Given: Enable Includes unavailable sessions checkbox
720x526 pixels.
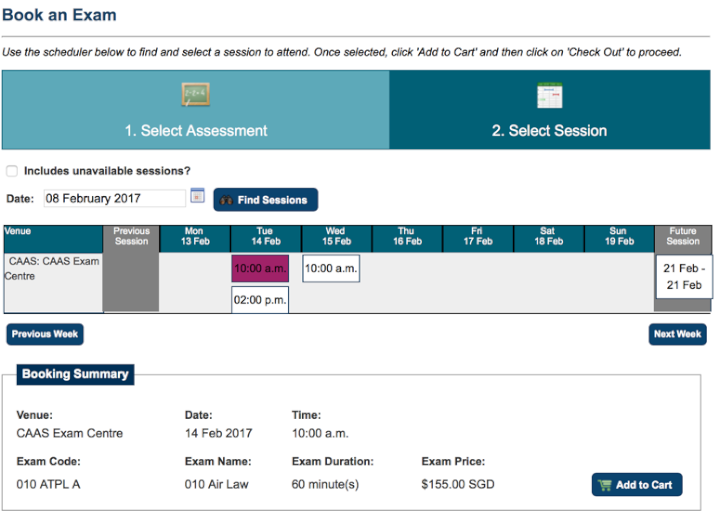Looking at the screenshot, I should 12,171.
